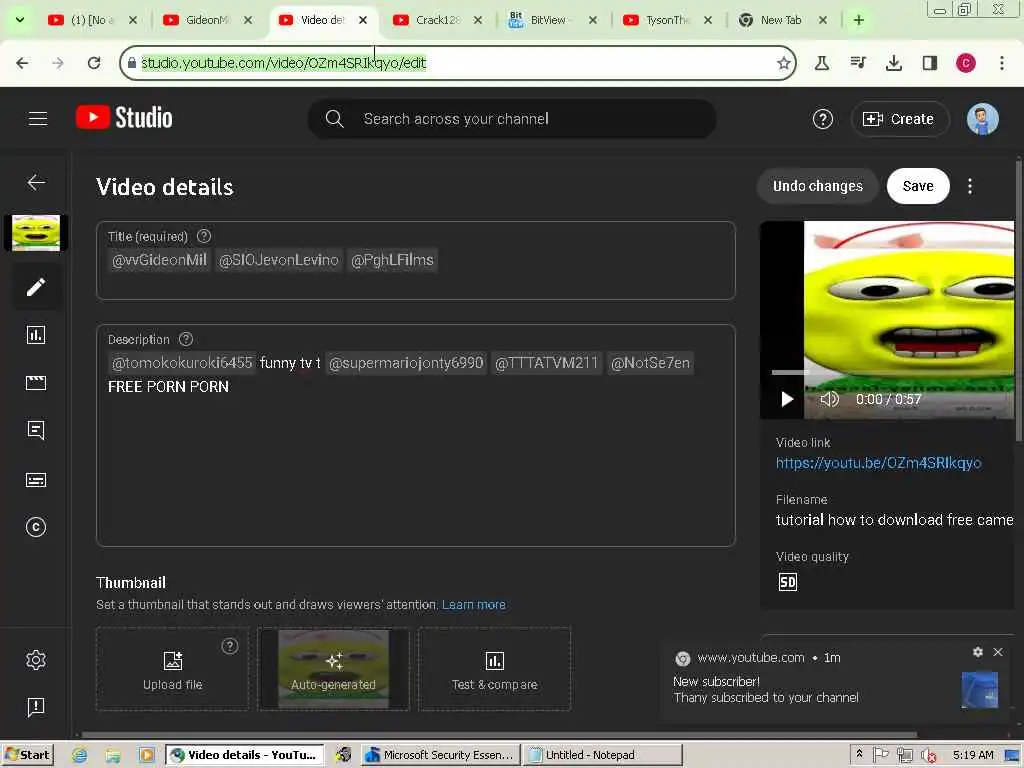Screen dimensions: 1024x768
Task: Open Chrome profile C icon
Action: (x=966, y=63)
